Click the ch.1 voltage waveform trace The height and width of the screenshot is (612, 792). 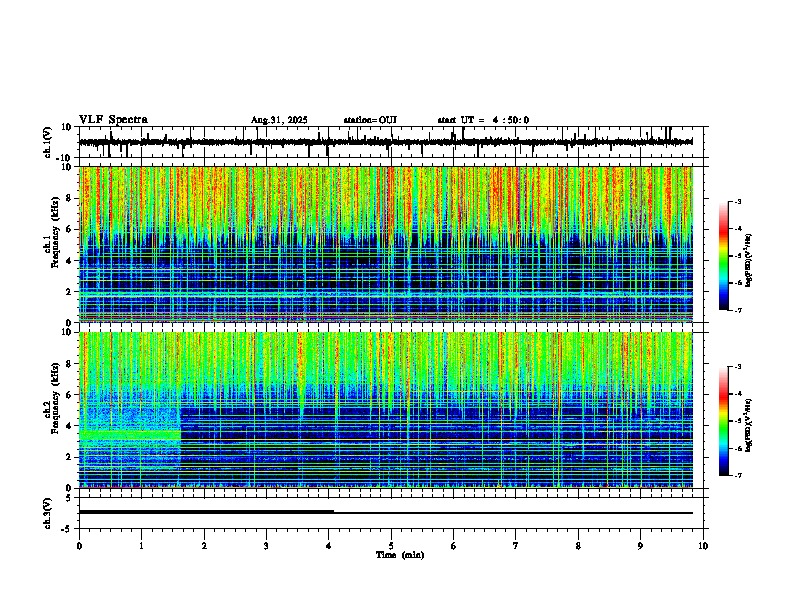pos(385,142)
